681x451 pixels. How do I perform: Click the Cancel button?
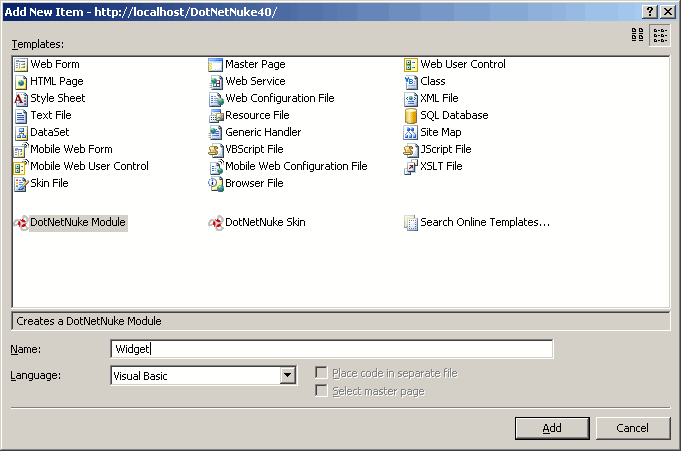pyautogui.click(x=632, y=428)
